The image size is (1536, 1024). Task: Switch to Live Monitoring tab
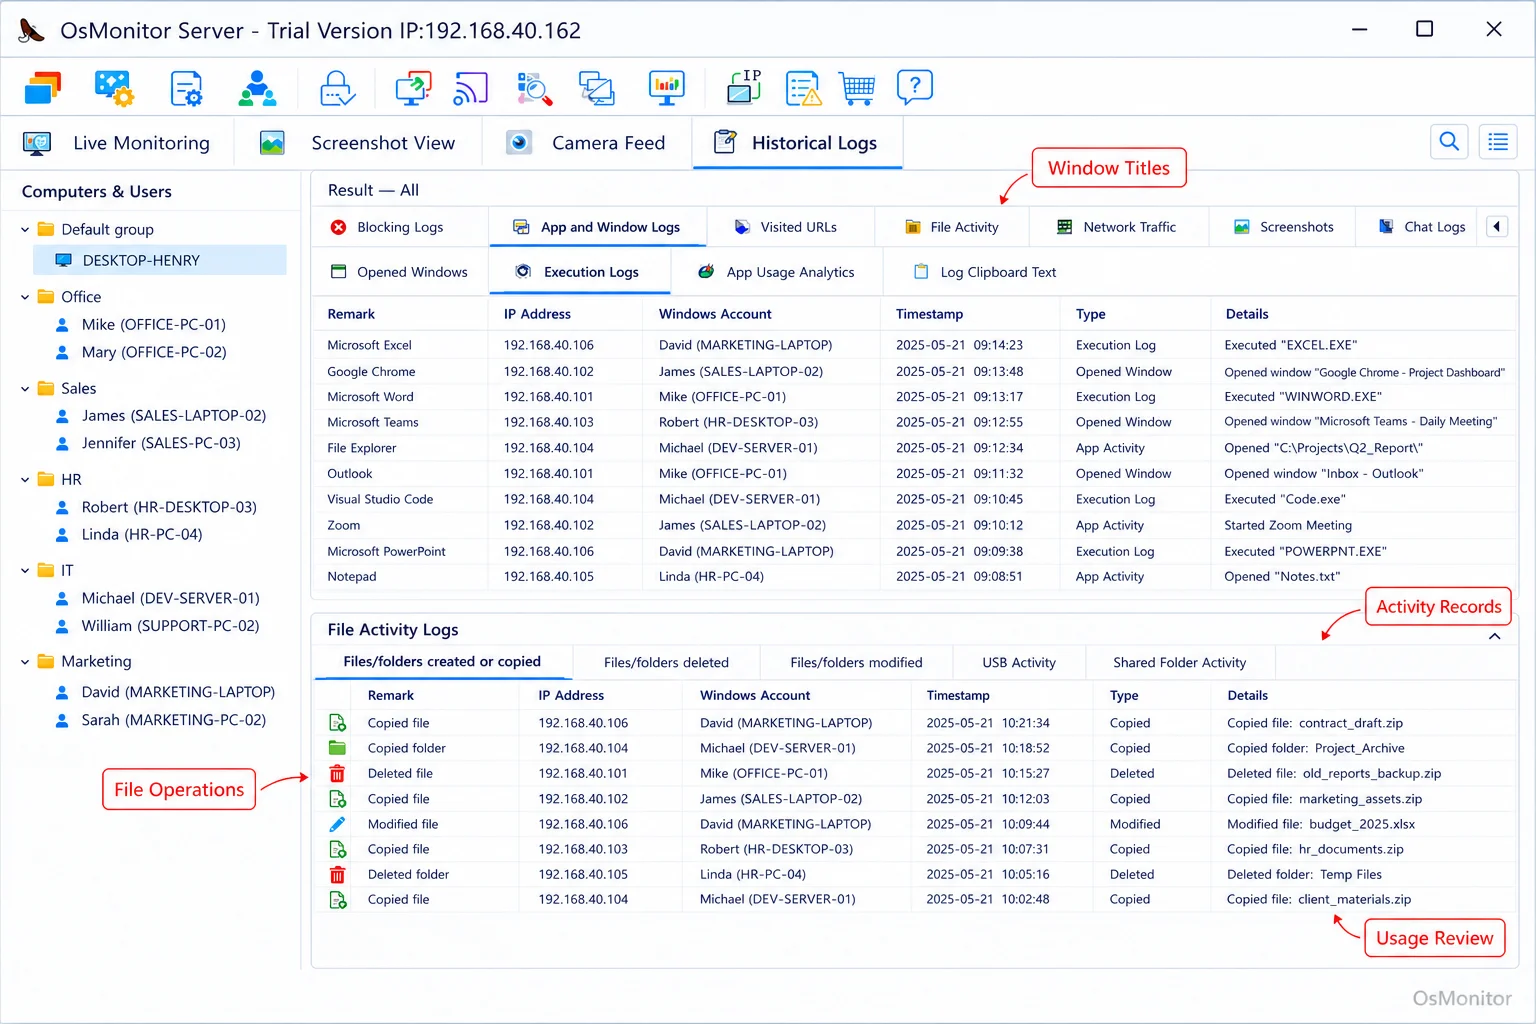pyautogui.click(x=117, y=143)
